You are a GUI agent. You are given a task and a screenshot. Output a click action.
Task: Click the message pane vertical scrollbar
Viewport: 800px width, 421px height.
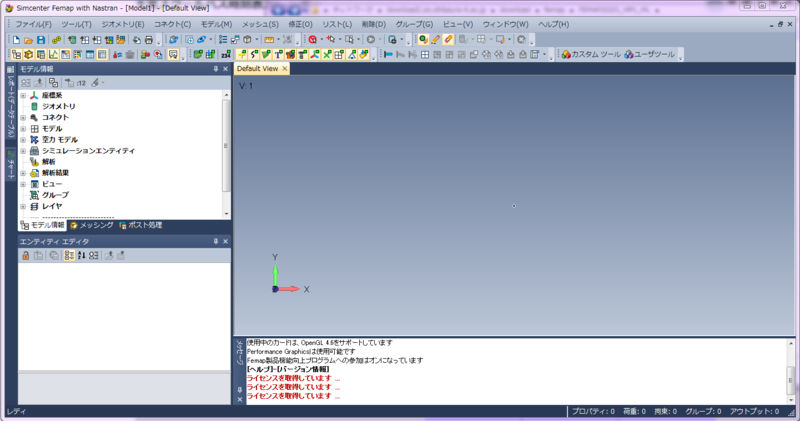coord(792,371)
